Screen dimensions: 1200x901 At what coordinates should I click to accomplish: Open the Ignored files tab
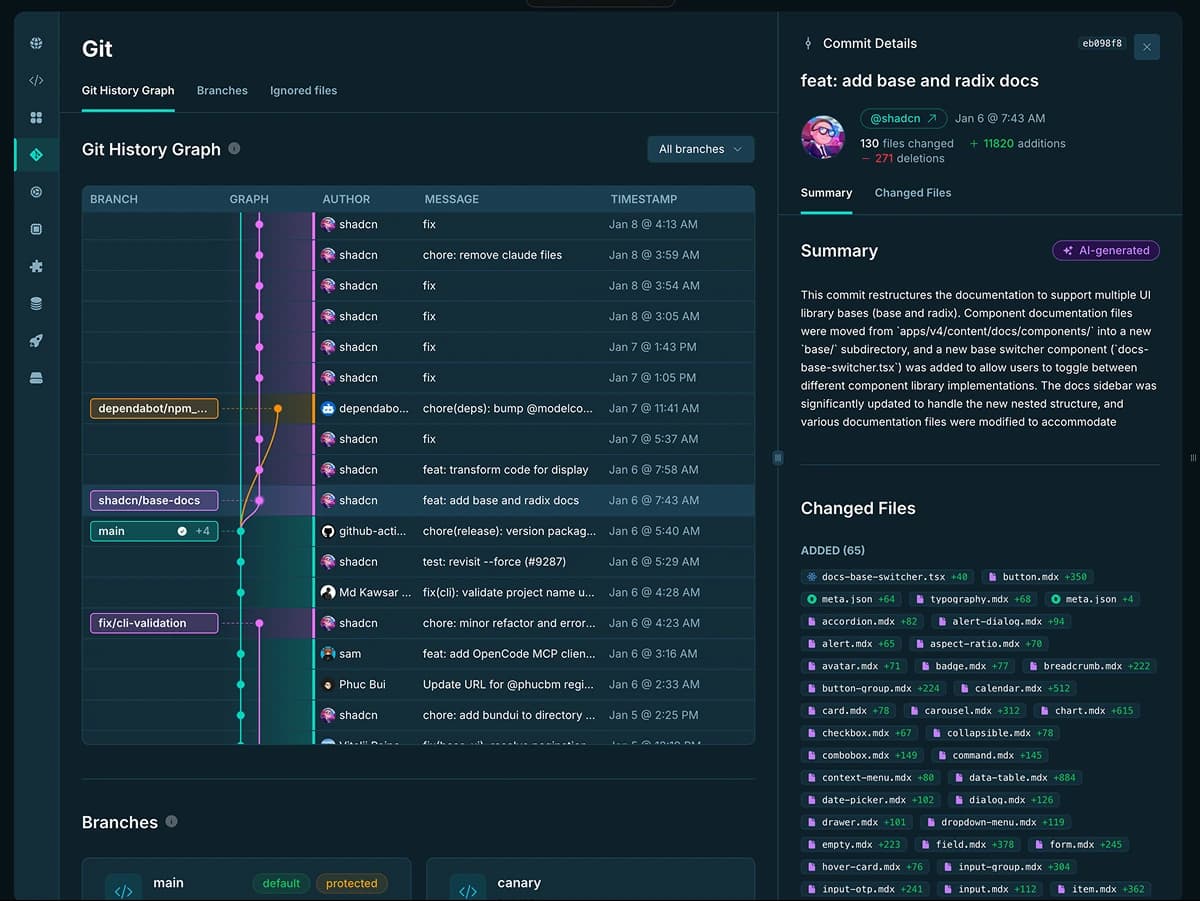(303, 90)
